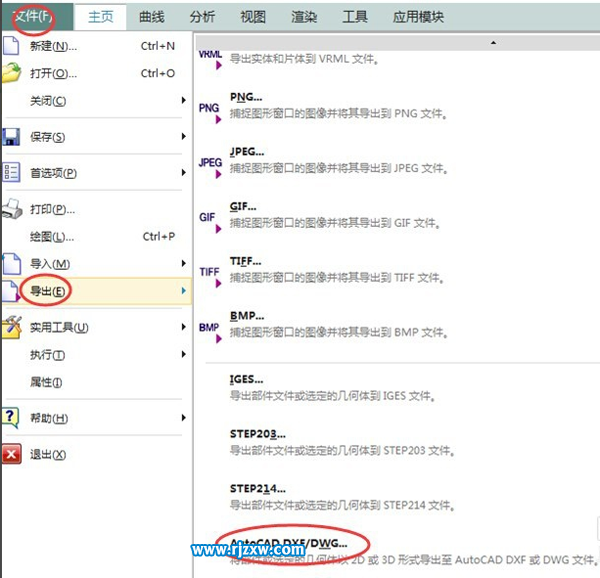Choose 打印(P)... menu entry

[x=96, y=209]
